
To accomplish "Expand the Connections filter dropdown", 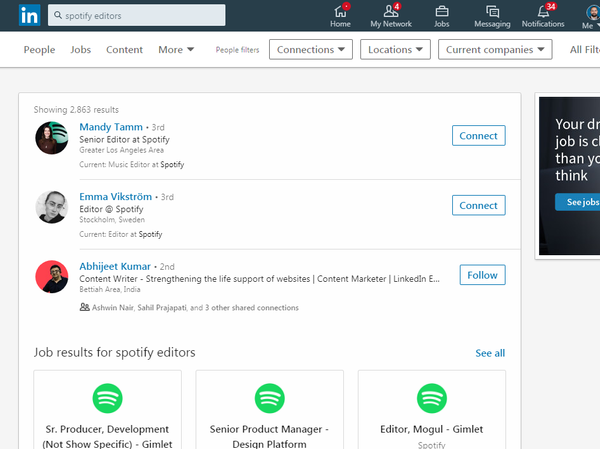I will point(310,50).
